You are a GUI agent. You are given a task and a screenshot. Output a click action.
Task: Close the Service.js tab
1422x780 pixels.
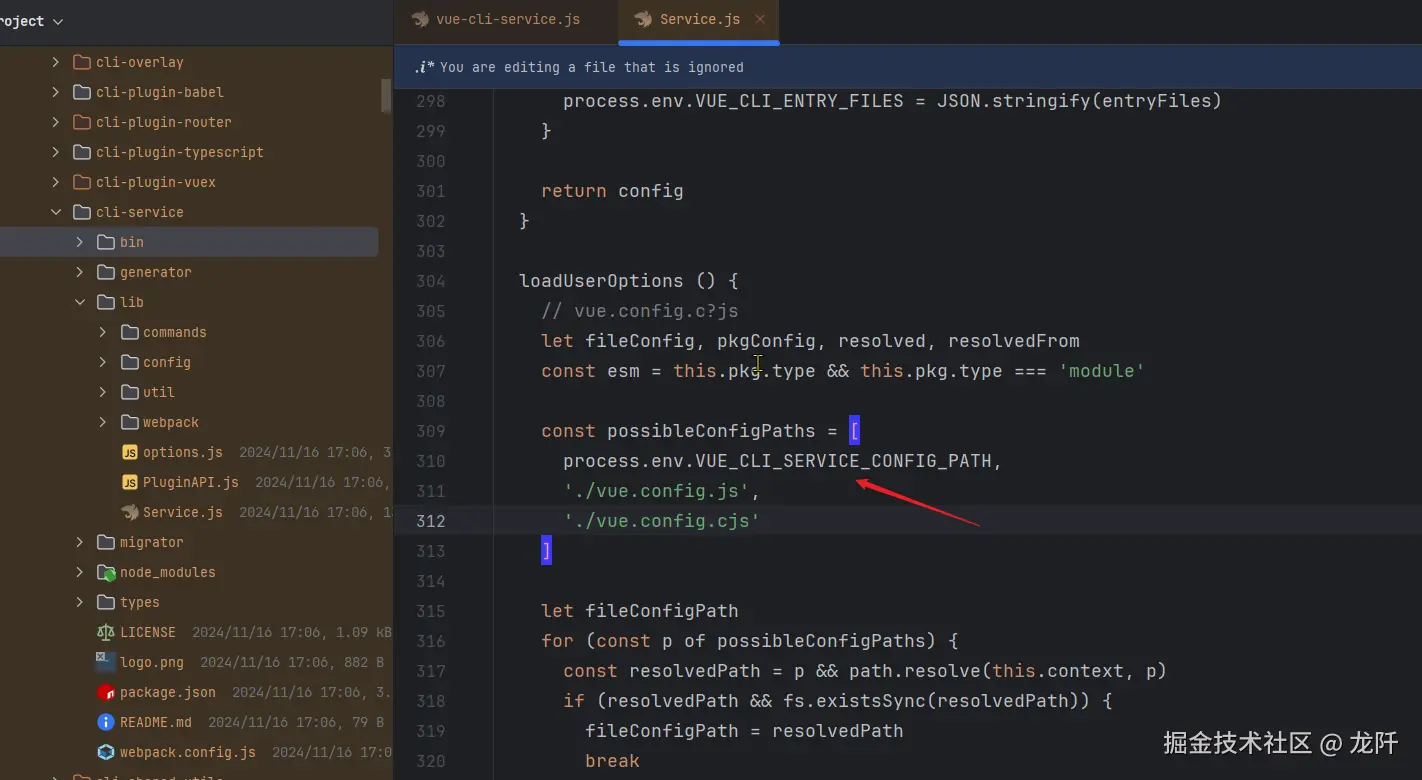point(760,19)
